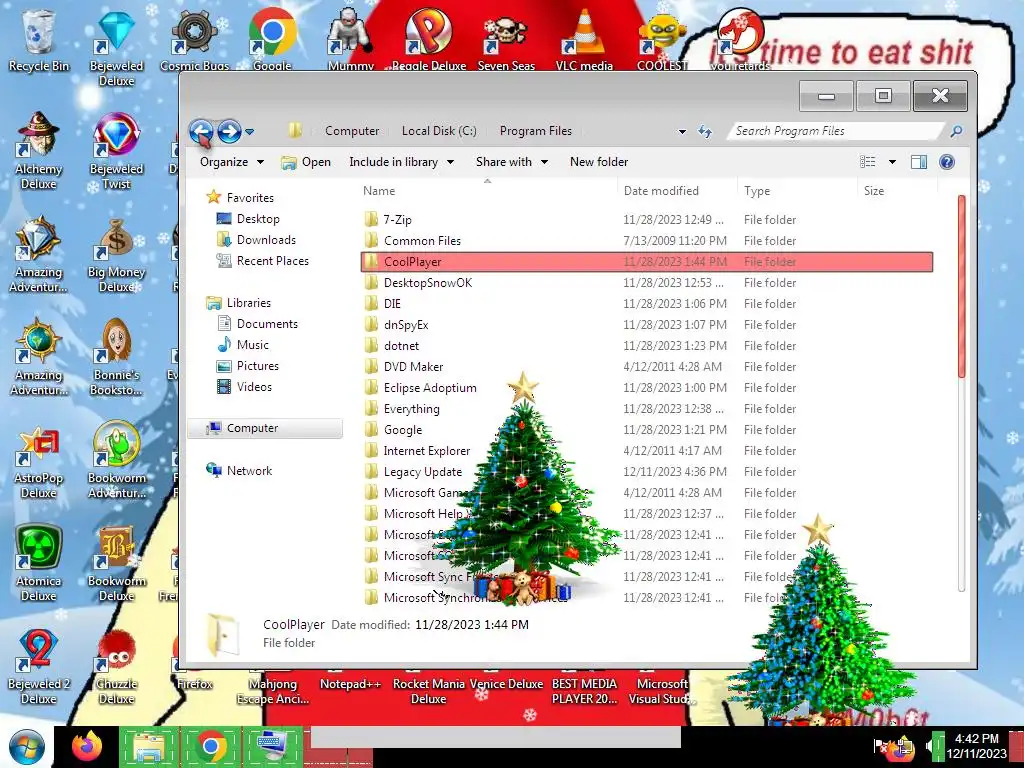Screen dimensions: 1024x768
Task: Open Bonnie's Bookstore desktop shortcut
Action: (116, 357)
